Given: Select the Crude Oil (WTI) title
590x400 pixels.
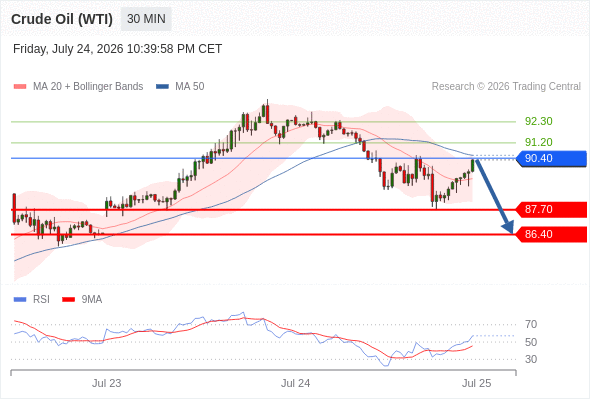Looking at the screenshot, I should [62, 19].
